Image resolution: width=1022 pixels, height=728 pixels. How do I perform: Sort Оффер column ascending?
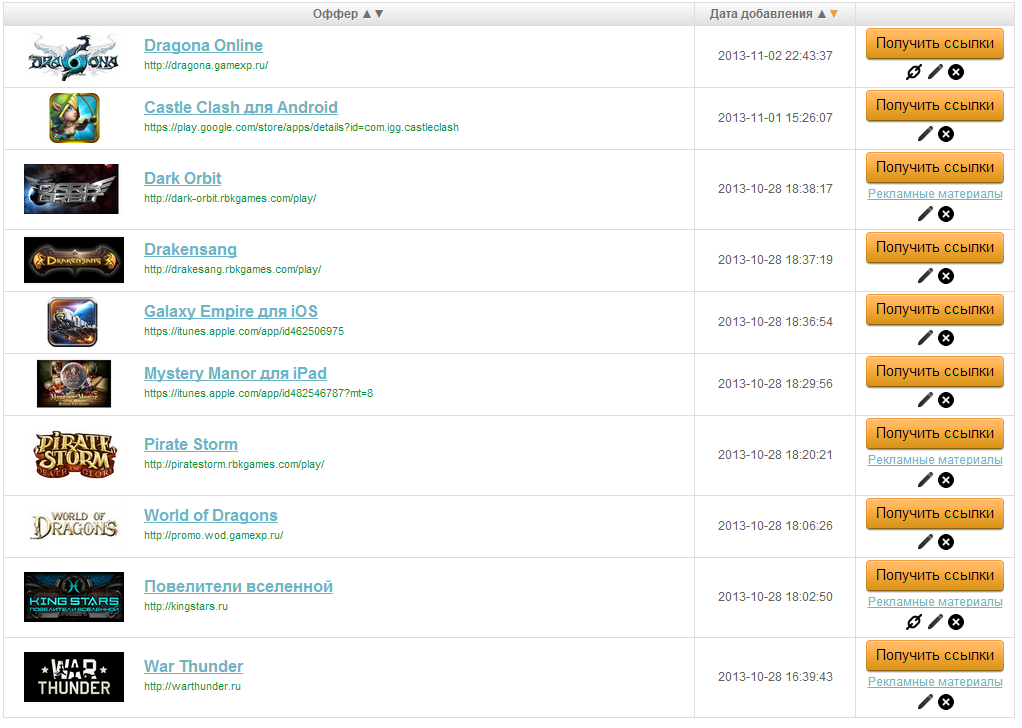click(x=366, y=14)
